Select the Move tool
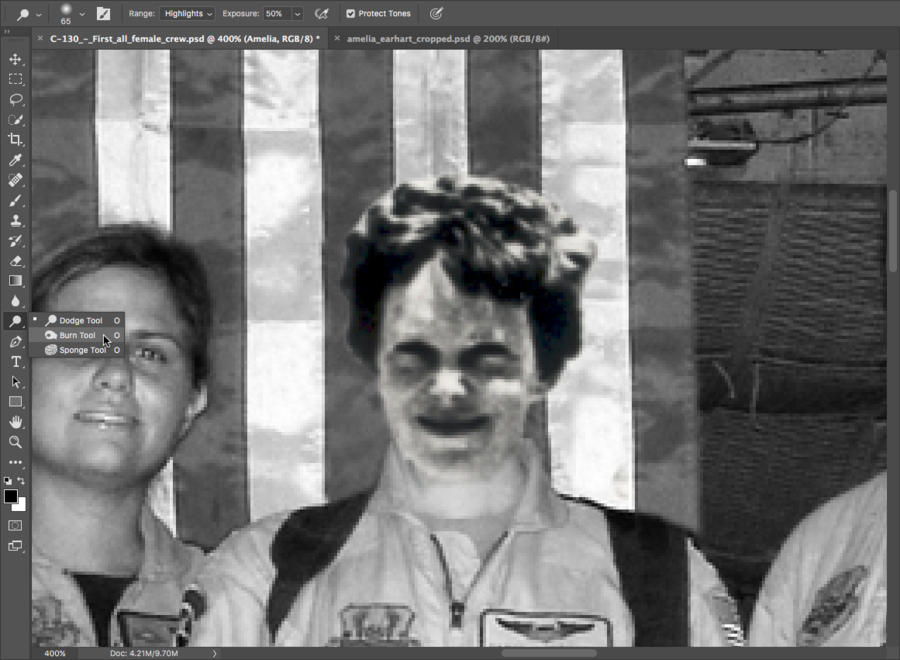900x660 pixels. (15, 59)
